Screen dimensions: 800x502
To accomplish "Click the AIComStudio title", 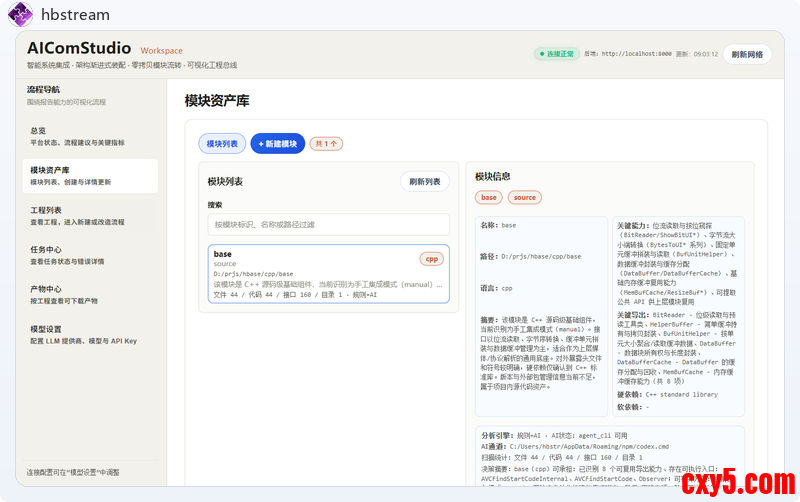I will [79, 48].
